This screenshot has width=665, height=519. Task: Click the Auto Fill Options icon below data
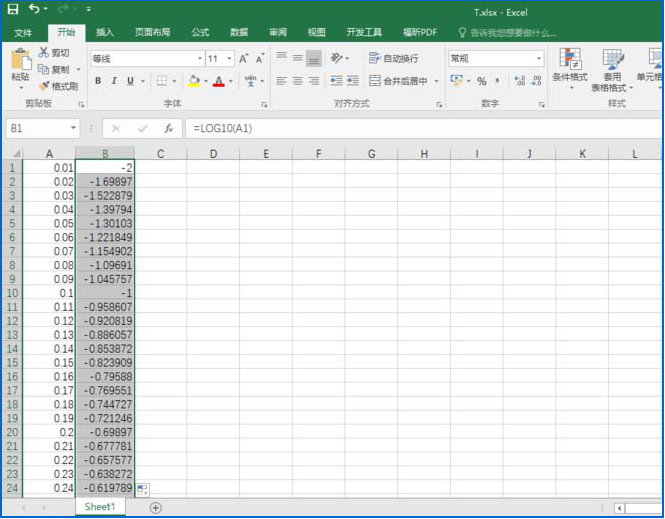pyautogui.click(x=142, y=489)
